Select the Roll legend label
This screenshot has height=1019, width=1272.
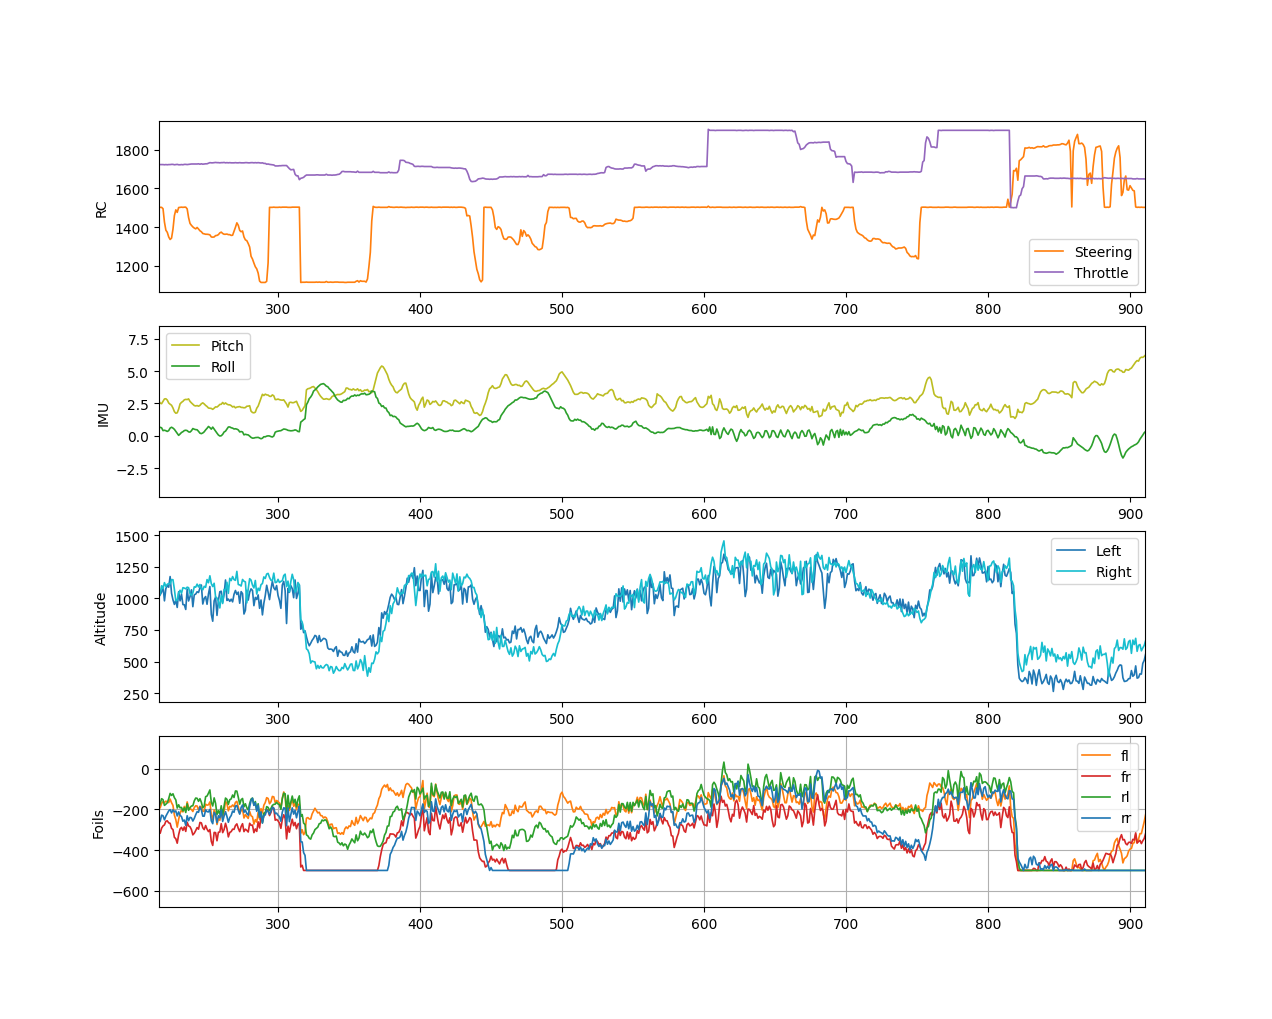[x=223, y=367]
